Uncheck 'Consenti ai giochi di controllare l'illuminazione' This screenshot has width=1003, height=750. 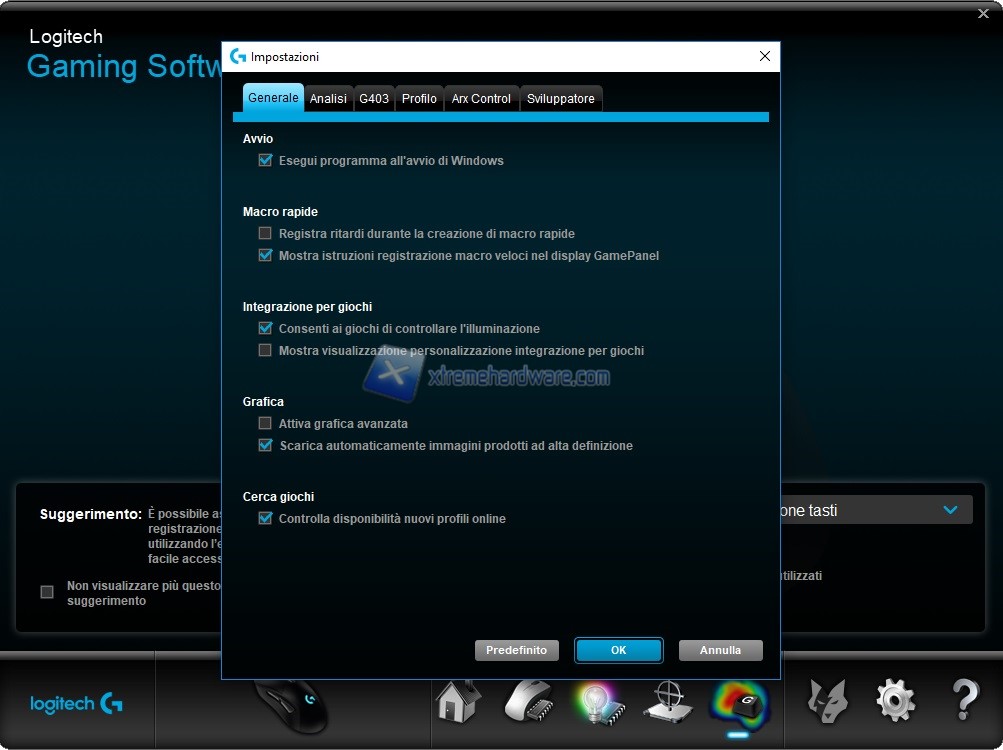tap(265, 328)
